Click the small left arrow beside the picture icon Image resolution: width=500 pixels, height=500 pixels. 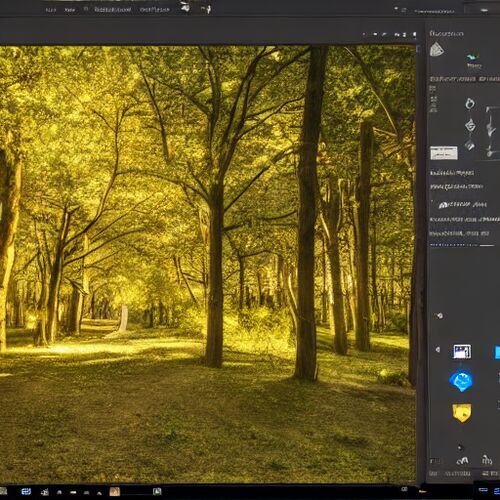click(438, 349)
